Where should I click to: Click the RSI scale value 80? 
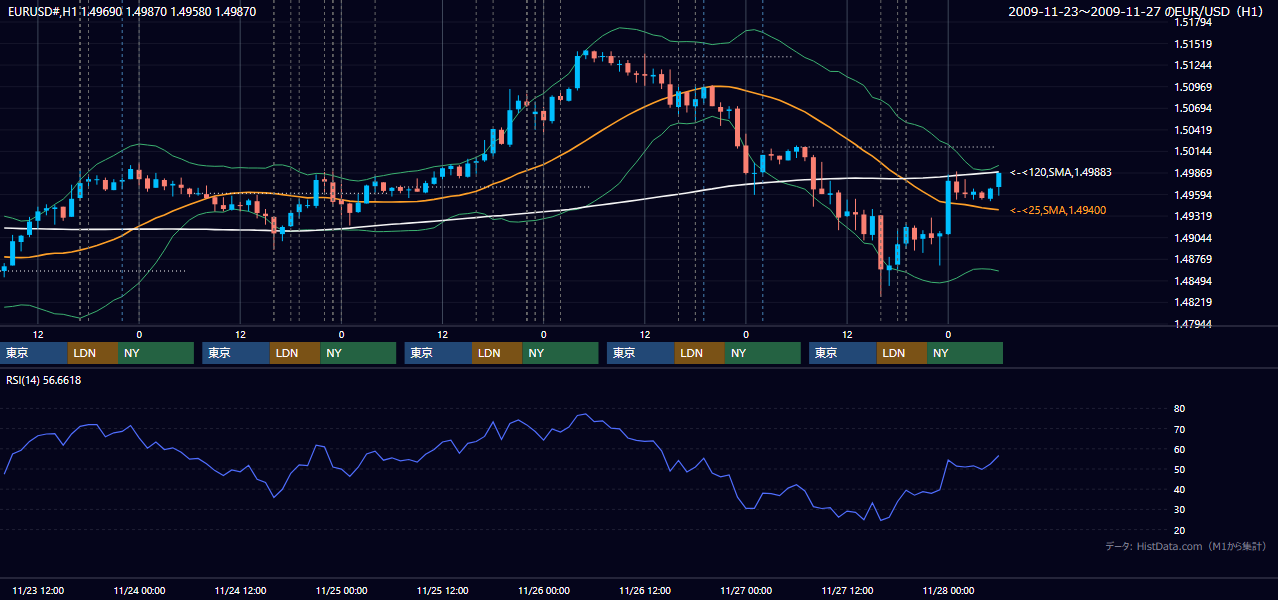1179,409
